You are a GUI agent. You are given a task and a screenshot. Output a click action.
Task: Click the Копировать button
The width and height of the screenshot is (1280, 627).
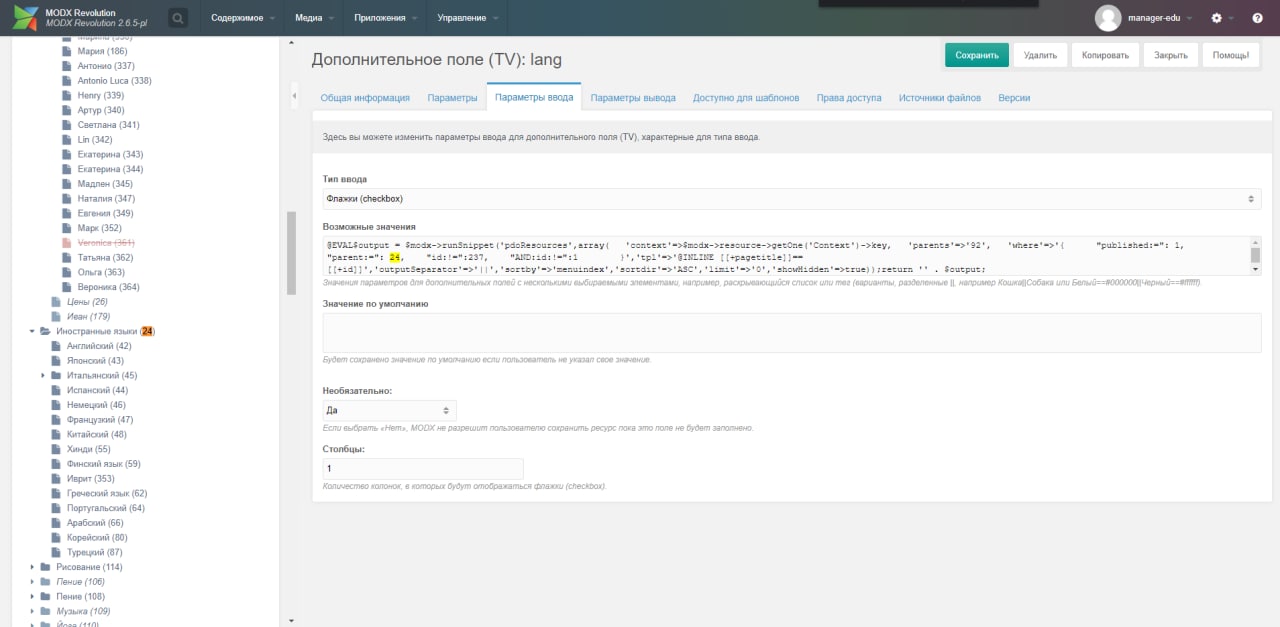(1106, 55)
